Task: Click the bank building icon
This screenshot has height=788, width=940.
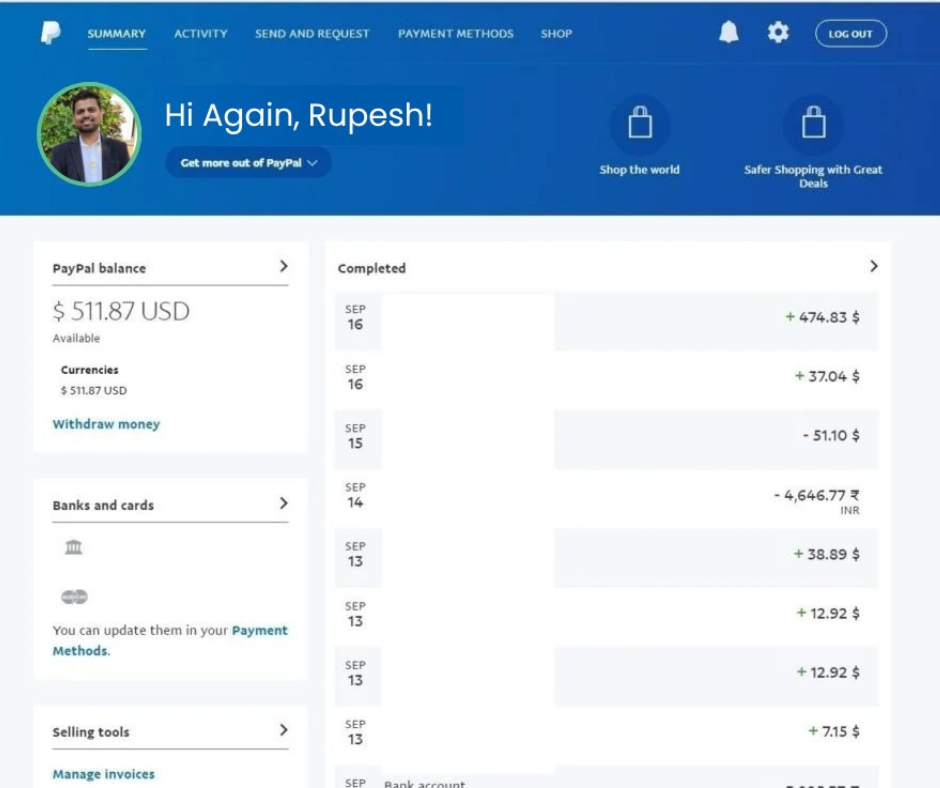Action: 73,547
